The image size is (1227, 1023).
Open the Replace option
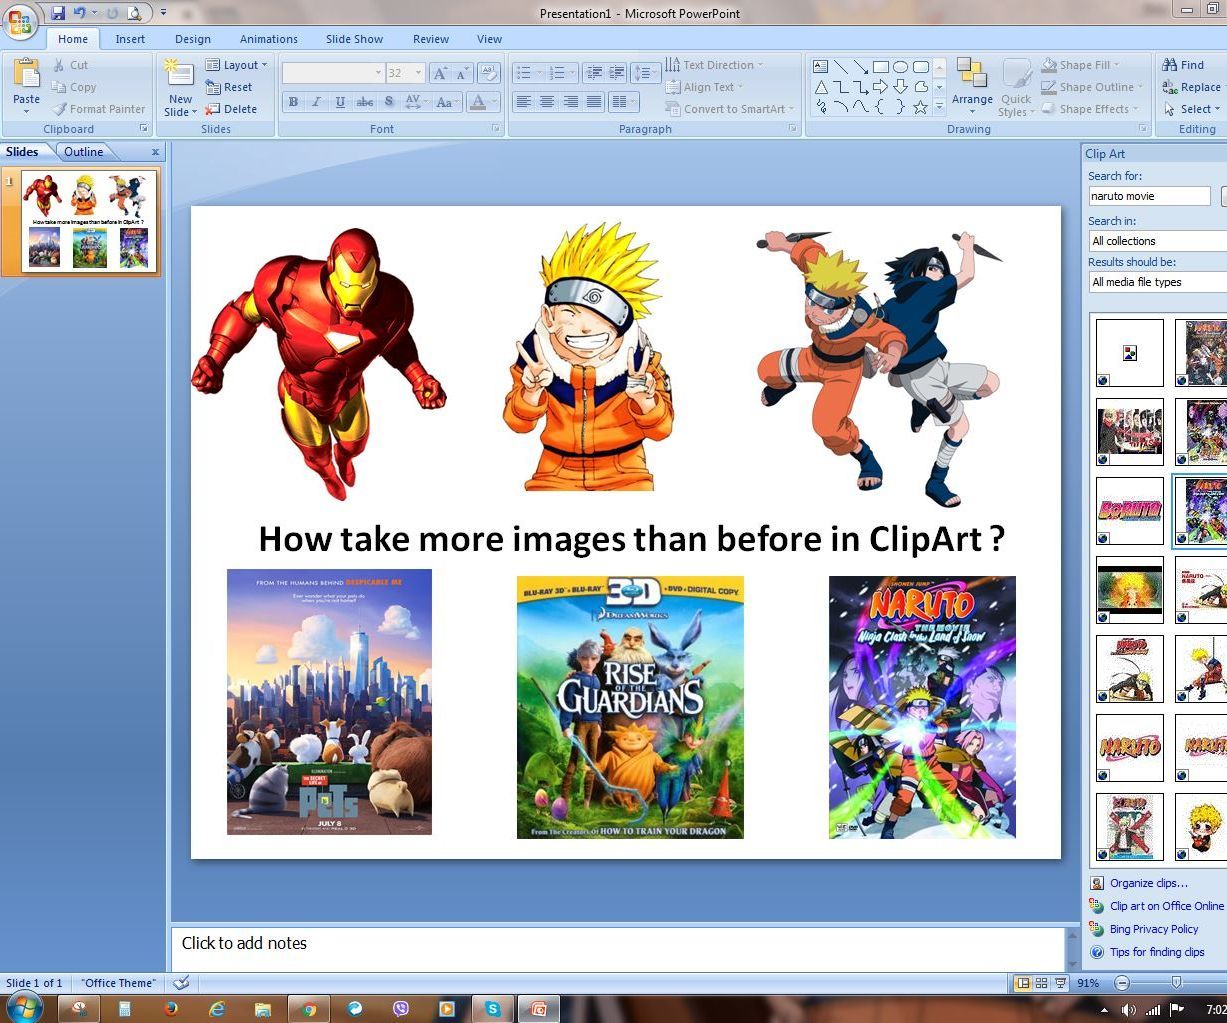(1192, 87)
